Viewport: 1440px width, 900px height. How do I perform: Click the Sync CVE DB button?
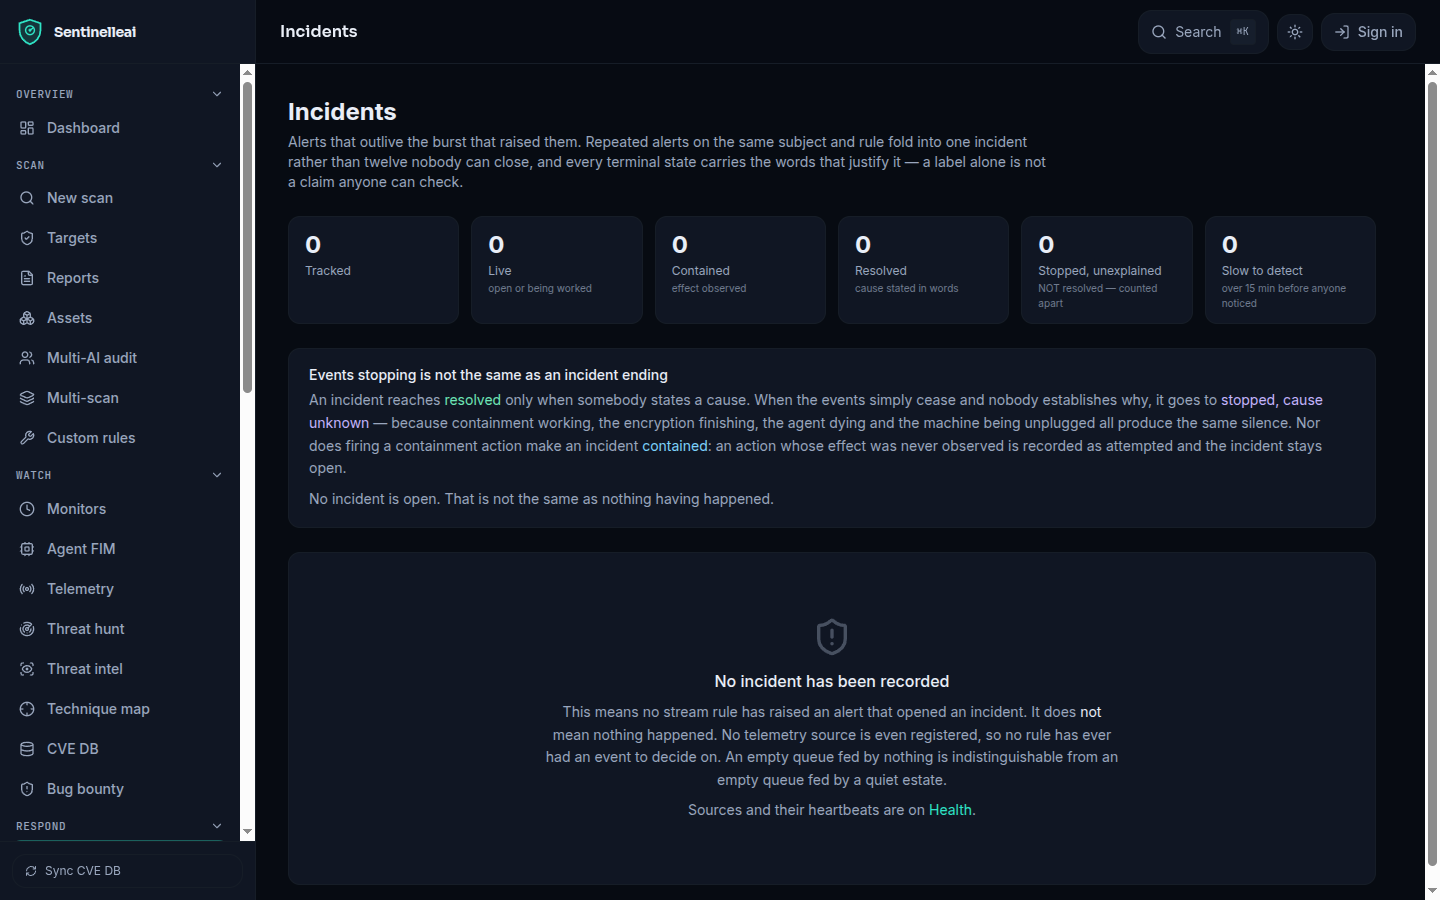pyautogui.click(x=128, y=871)
